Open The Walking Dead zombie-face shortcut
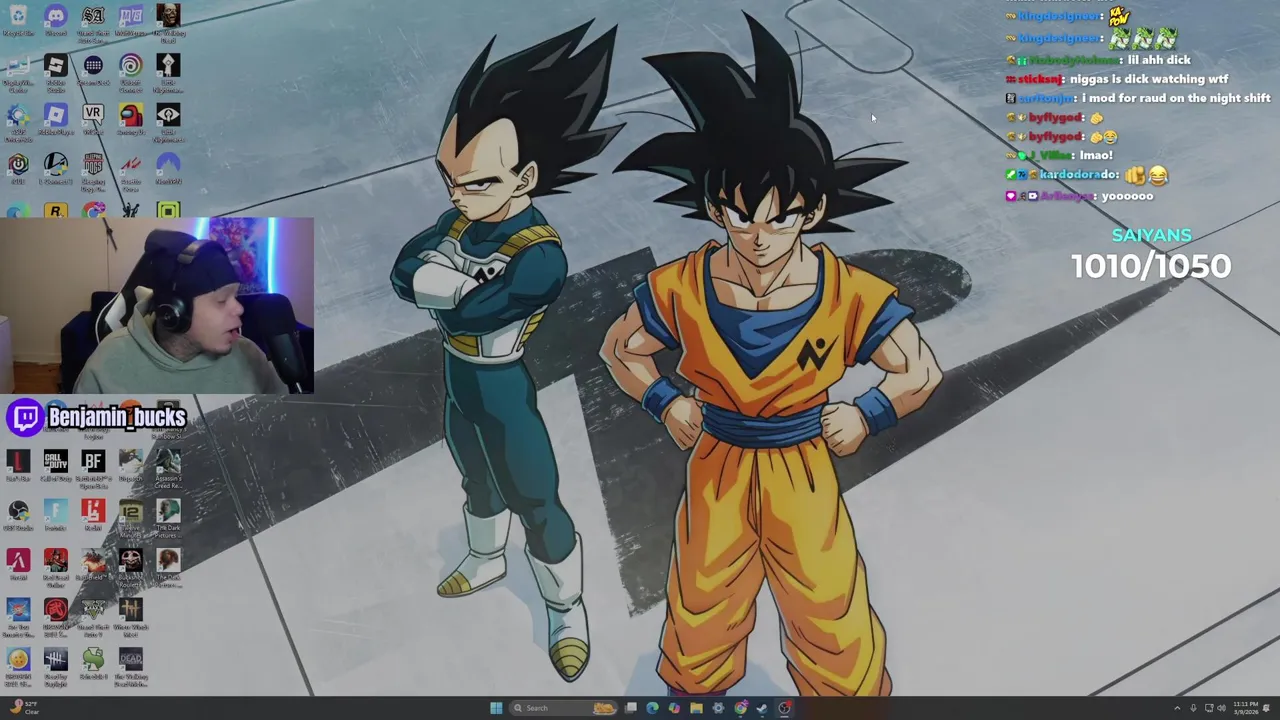 [x=168, y=22]
